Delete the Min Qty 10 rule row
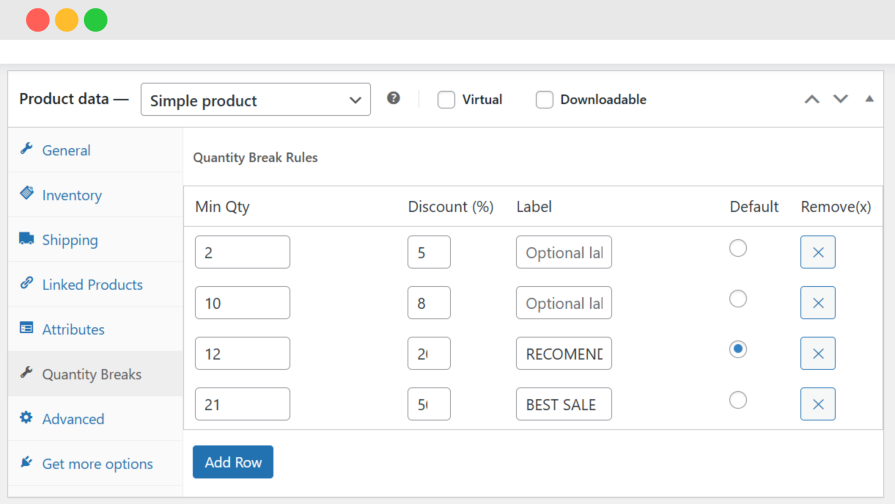 817,303
